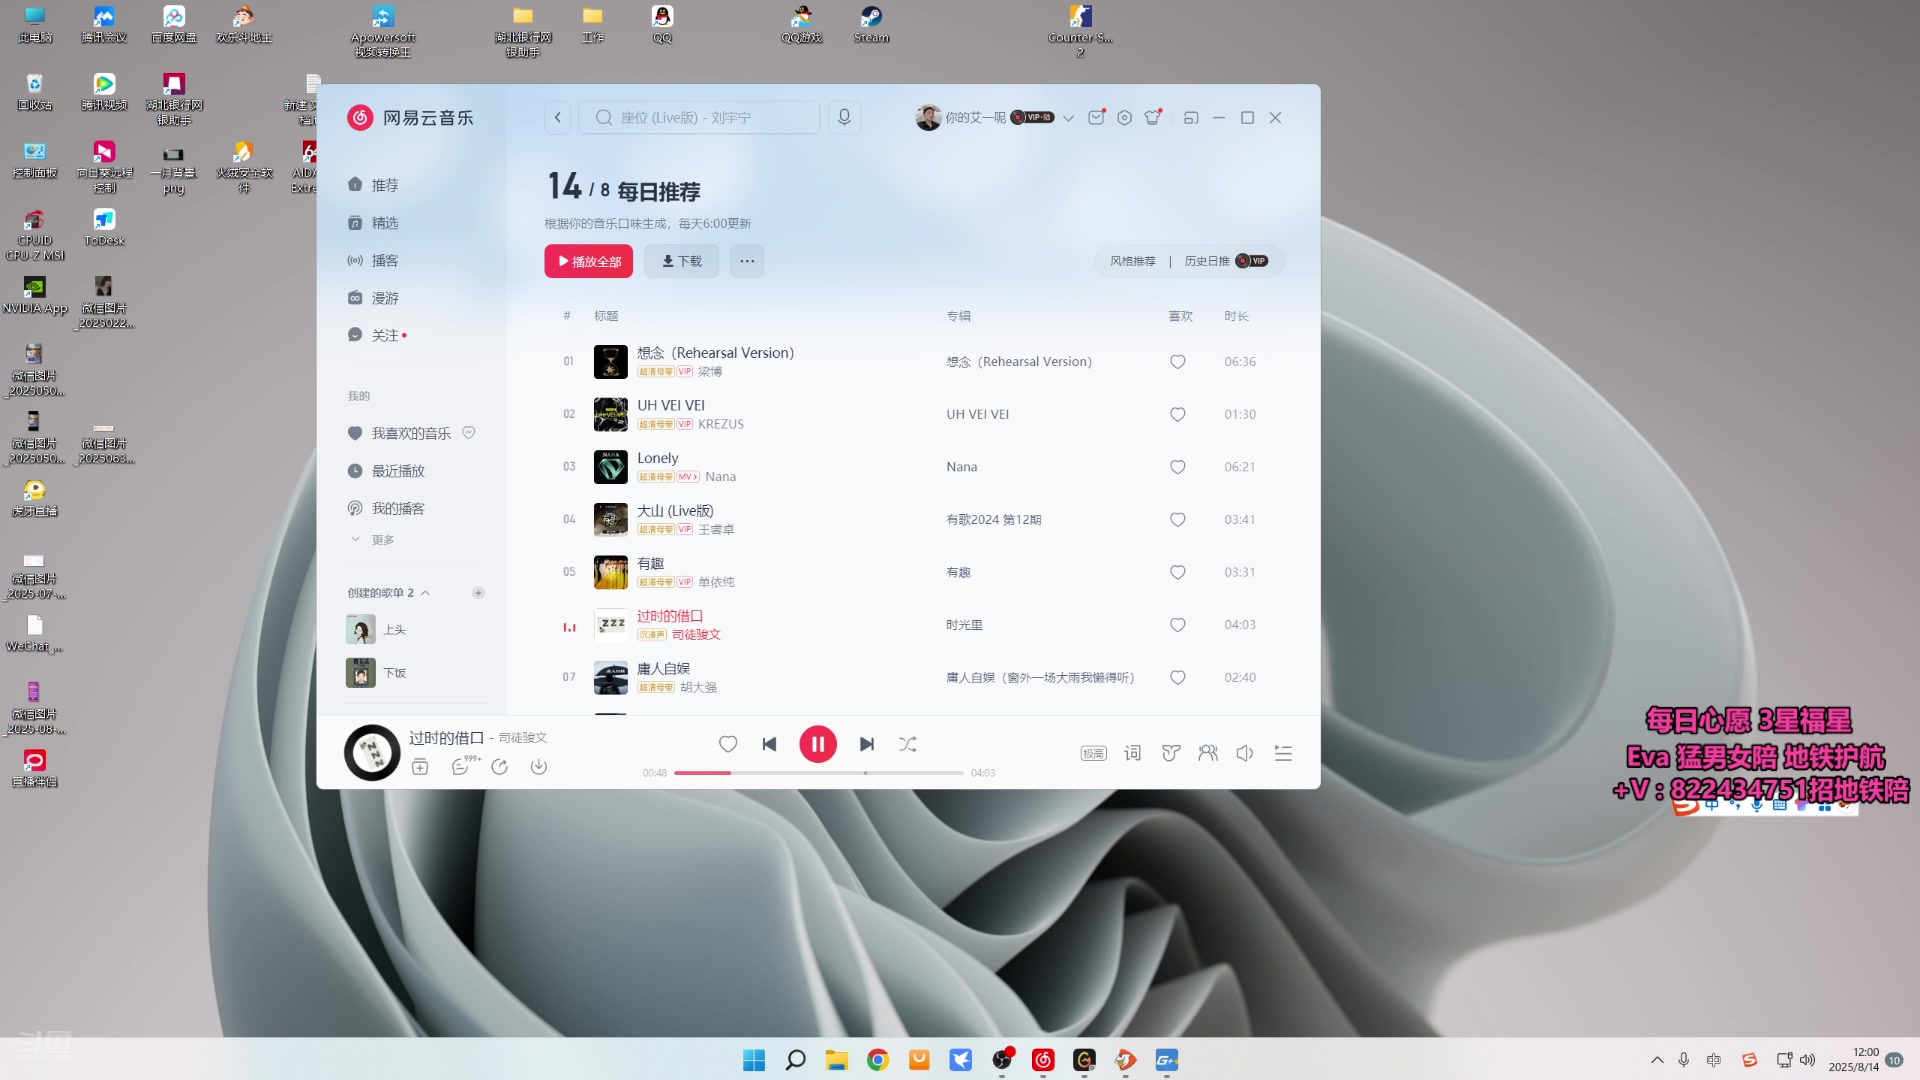Share the current song icon

coord(500,767)
